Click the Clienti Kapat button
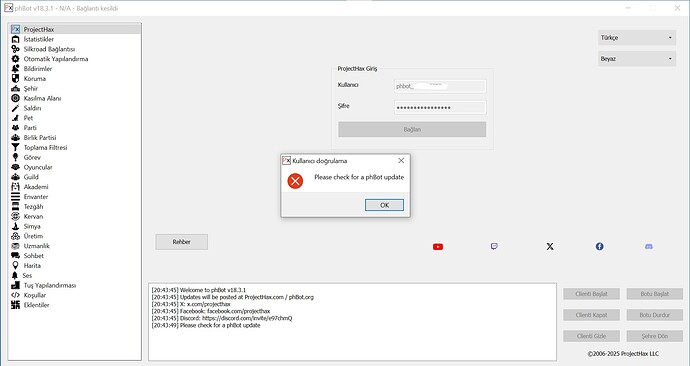This screenshot has width=690, height=366. (x=591, y=315)
